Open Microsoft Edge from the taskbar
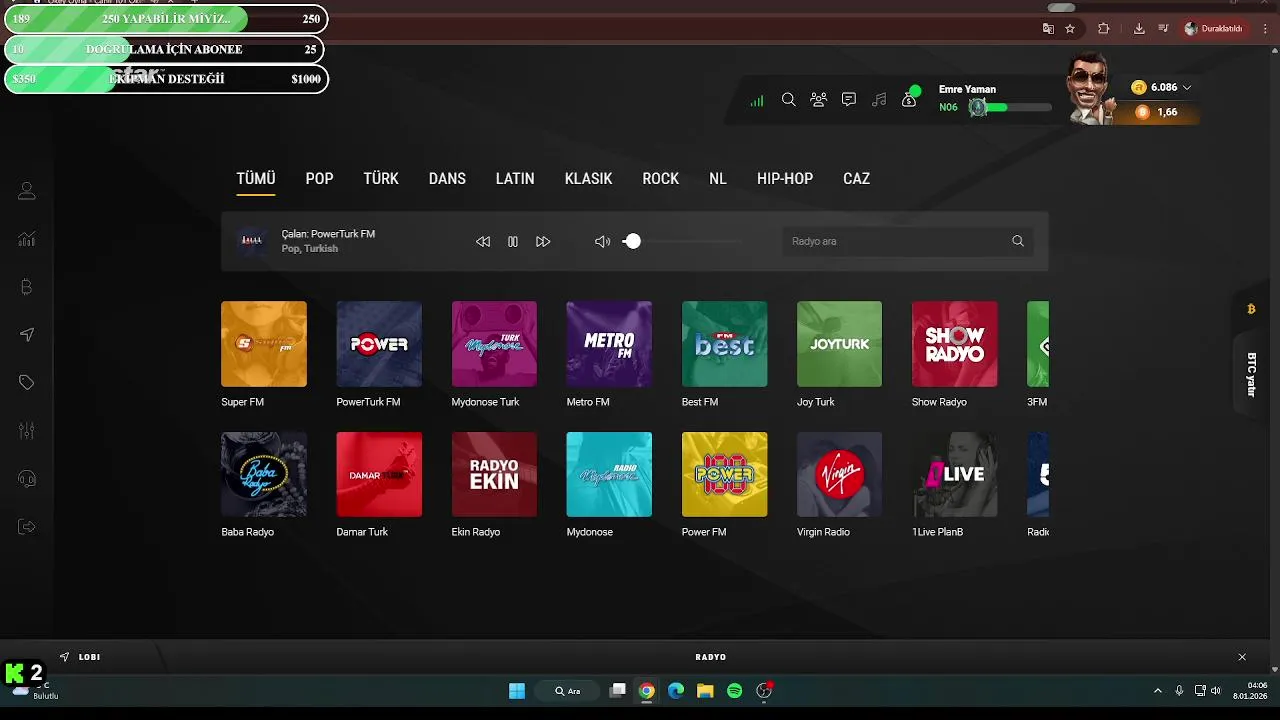 pos(676,691)
